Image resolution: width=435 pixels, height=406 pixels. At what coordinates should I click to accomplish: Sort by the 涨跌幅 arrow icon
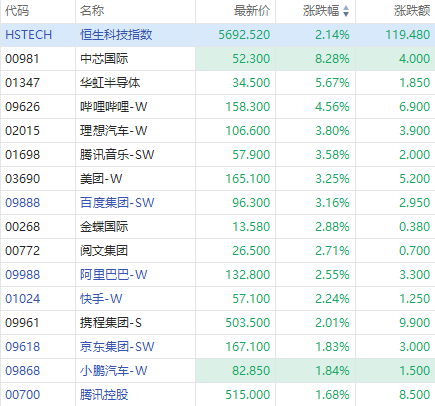[346, 11]
